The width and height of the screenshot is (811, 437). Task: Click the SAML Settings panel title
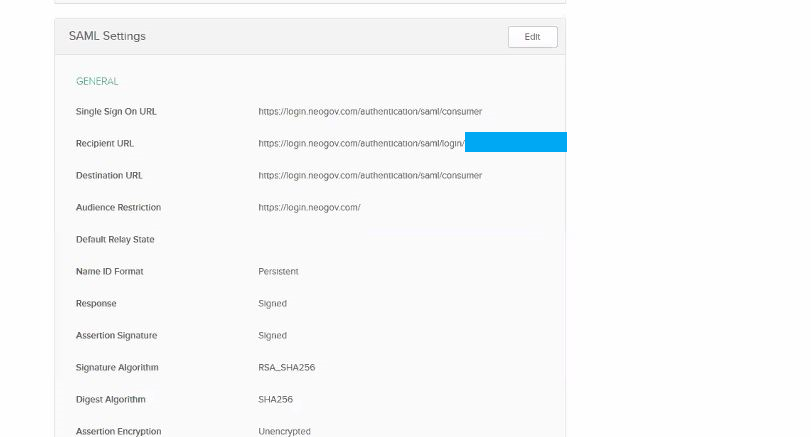[107, 36]
